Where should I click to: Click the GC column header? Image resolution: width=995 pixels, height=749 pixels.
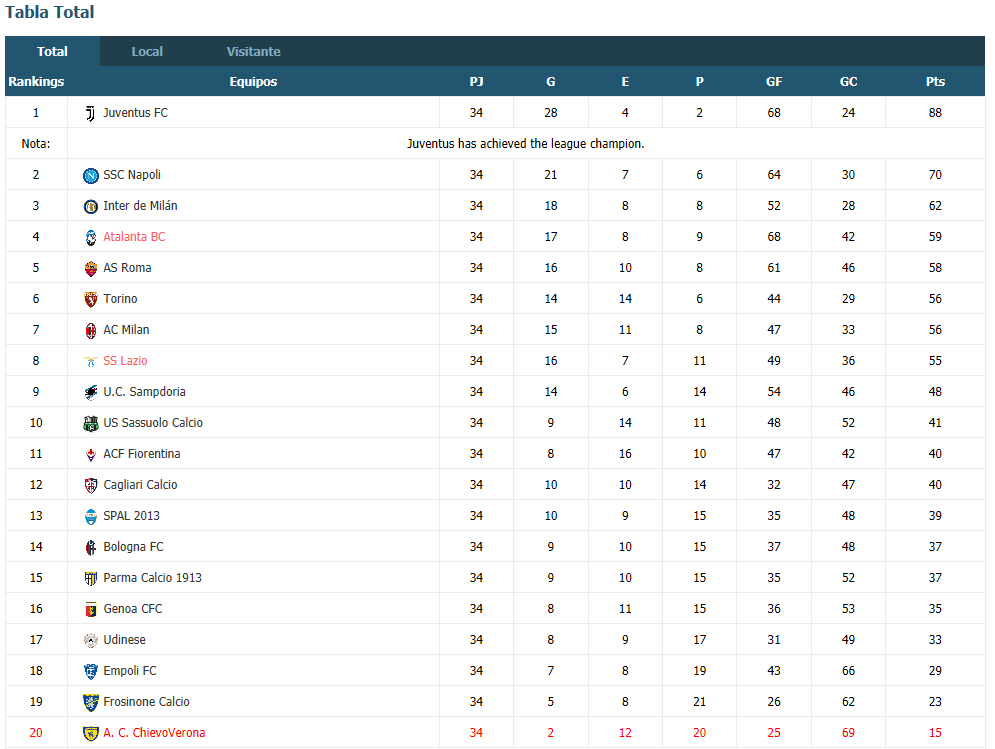click(848, 82)
